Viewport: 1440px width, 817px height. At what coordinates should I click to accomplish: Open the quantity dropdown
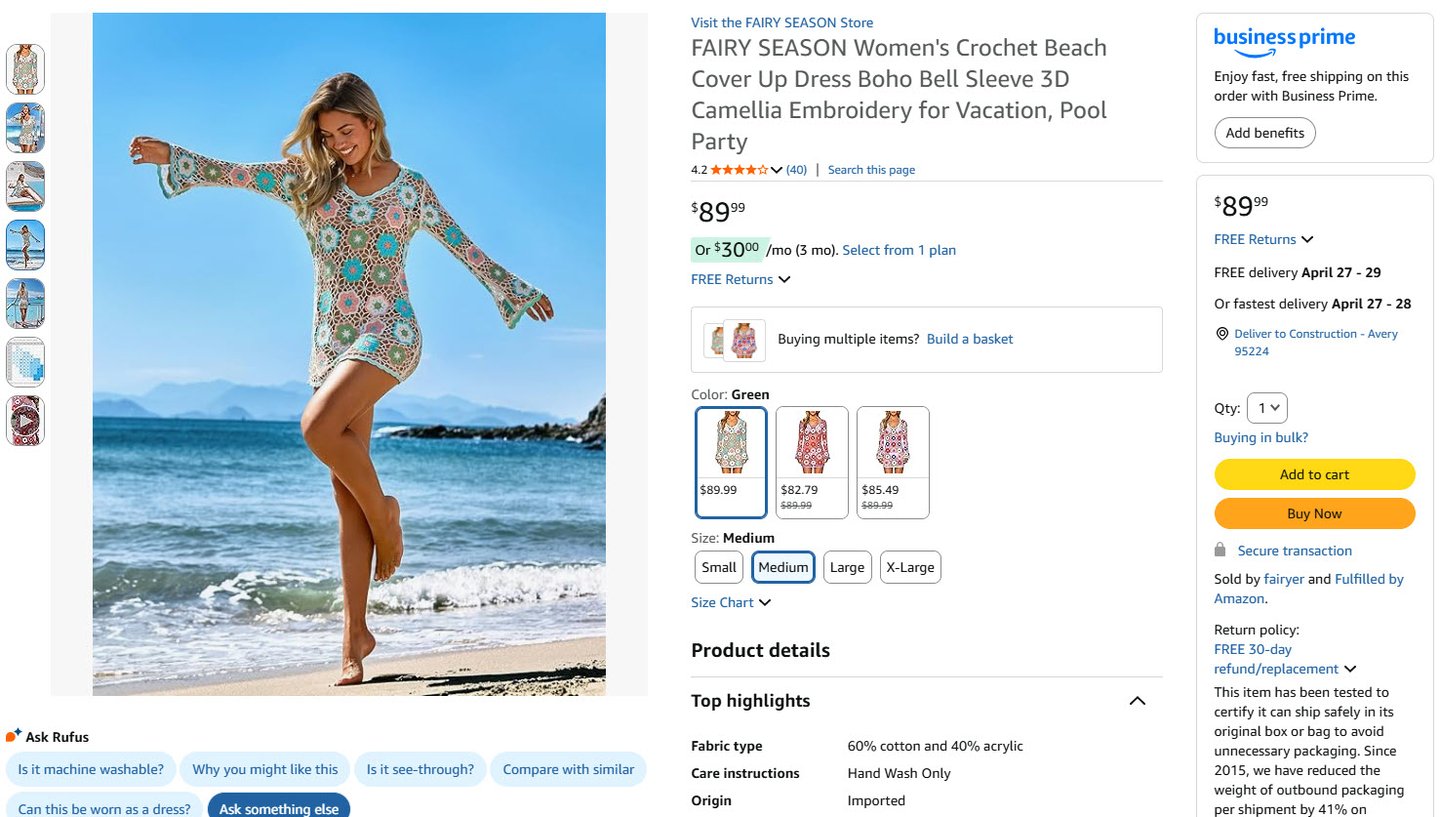[1267, 408]
